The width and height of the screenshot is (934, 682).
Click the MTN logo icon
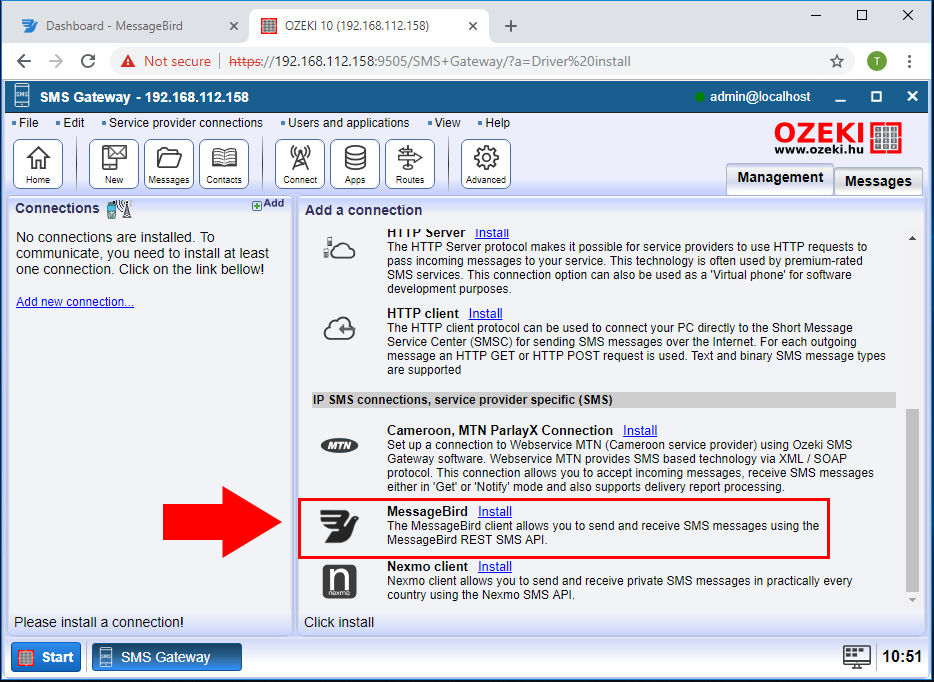pos(340,445)
